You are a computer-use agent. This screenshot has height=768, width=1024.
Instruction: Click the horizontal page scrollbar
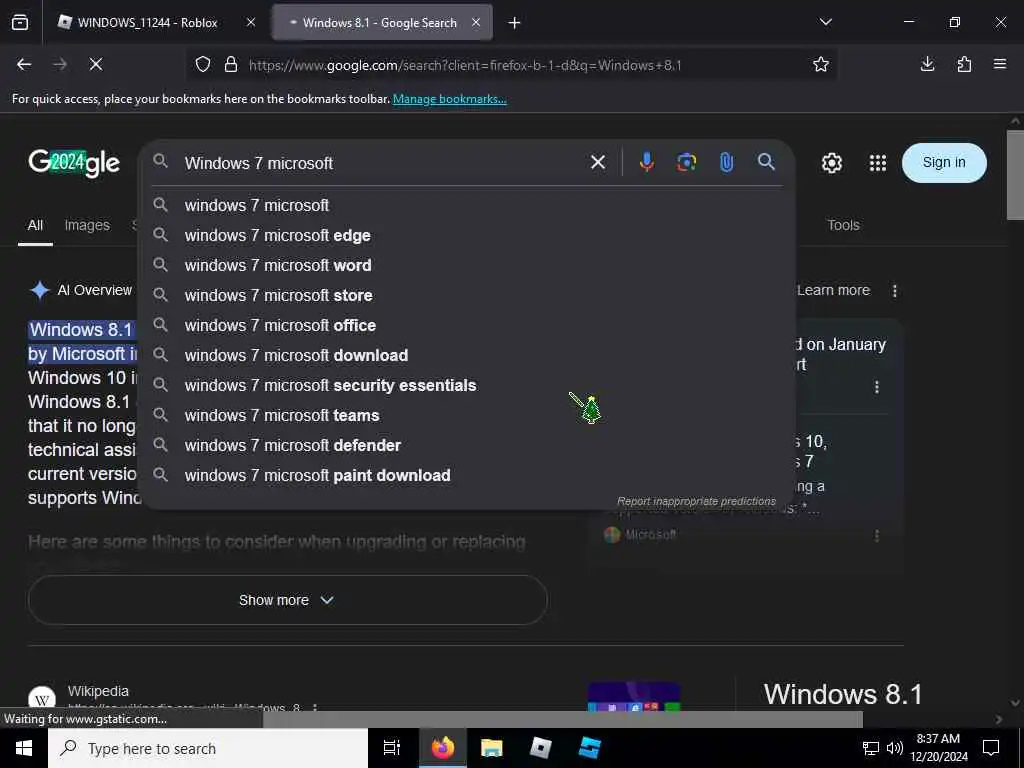pos(562,719)
